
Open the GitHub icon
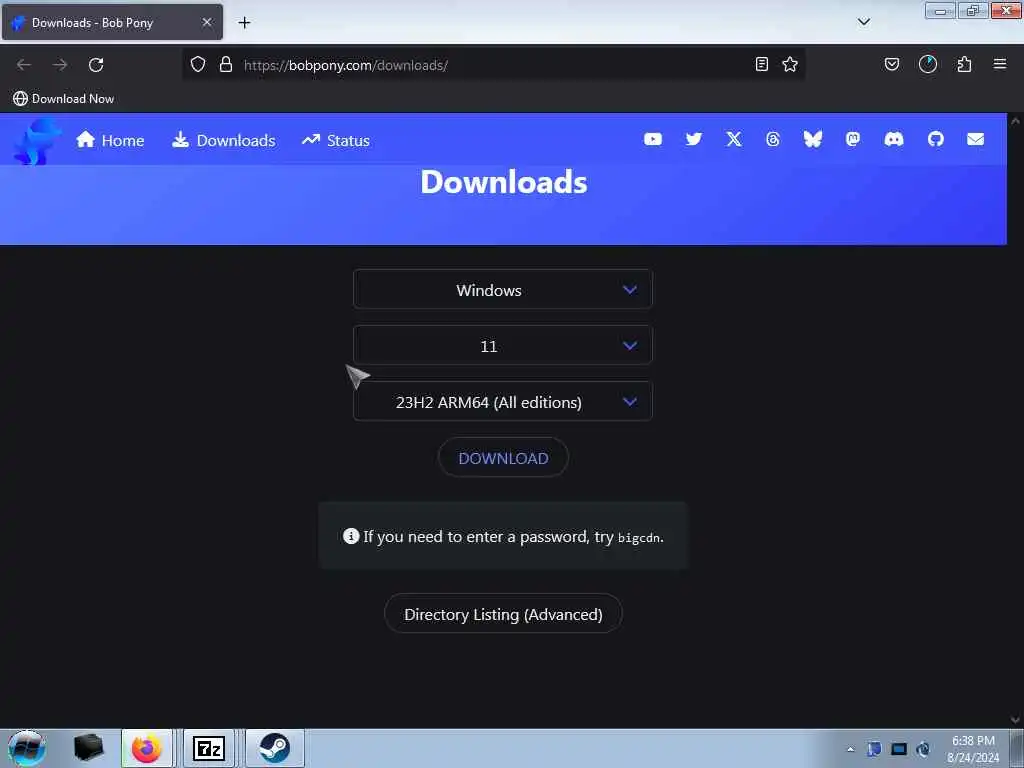(x=935, y=139)
